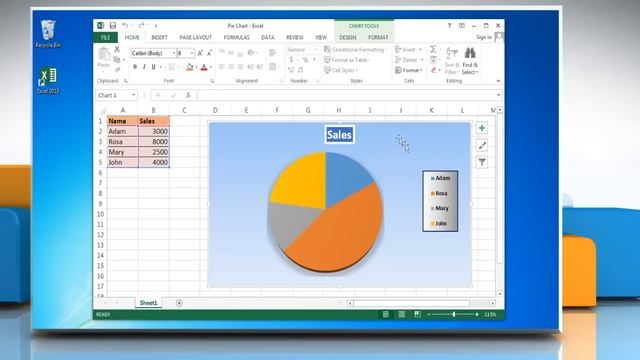The height and width of the screenshot is (360, 640).
Task: Click the New Sheet plus icon
Action: [x=179, y=303]
